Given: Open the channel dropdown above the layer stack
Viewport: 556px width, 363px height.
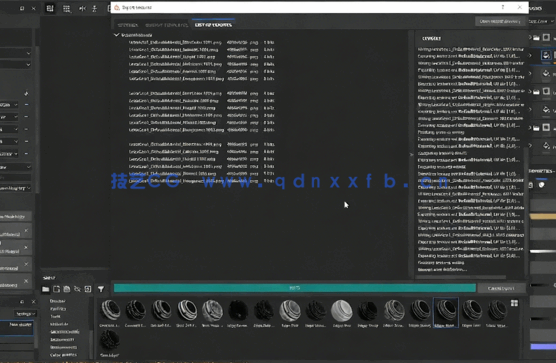Looking at the screenshot, I should coord(542,21).
